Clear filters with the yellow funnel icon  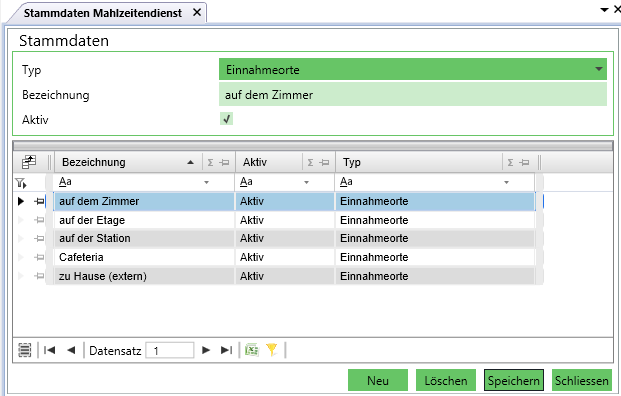pos(272,350)
